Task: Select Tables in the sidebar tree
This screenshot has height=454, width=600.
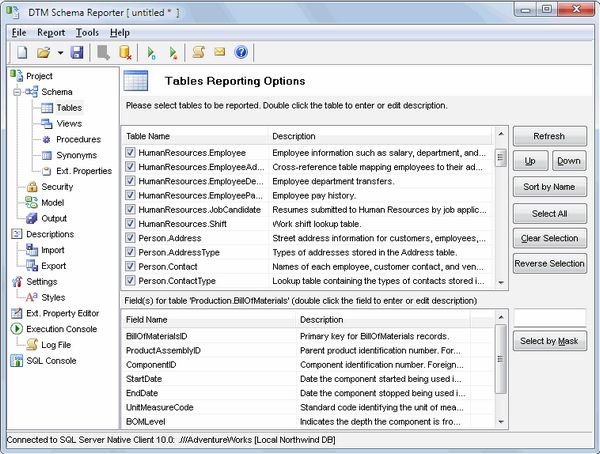Action: [x=69, y=108]
